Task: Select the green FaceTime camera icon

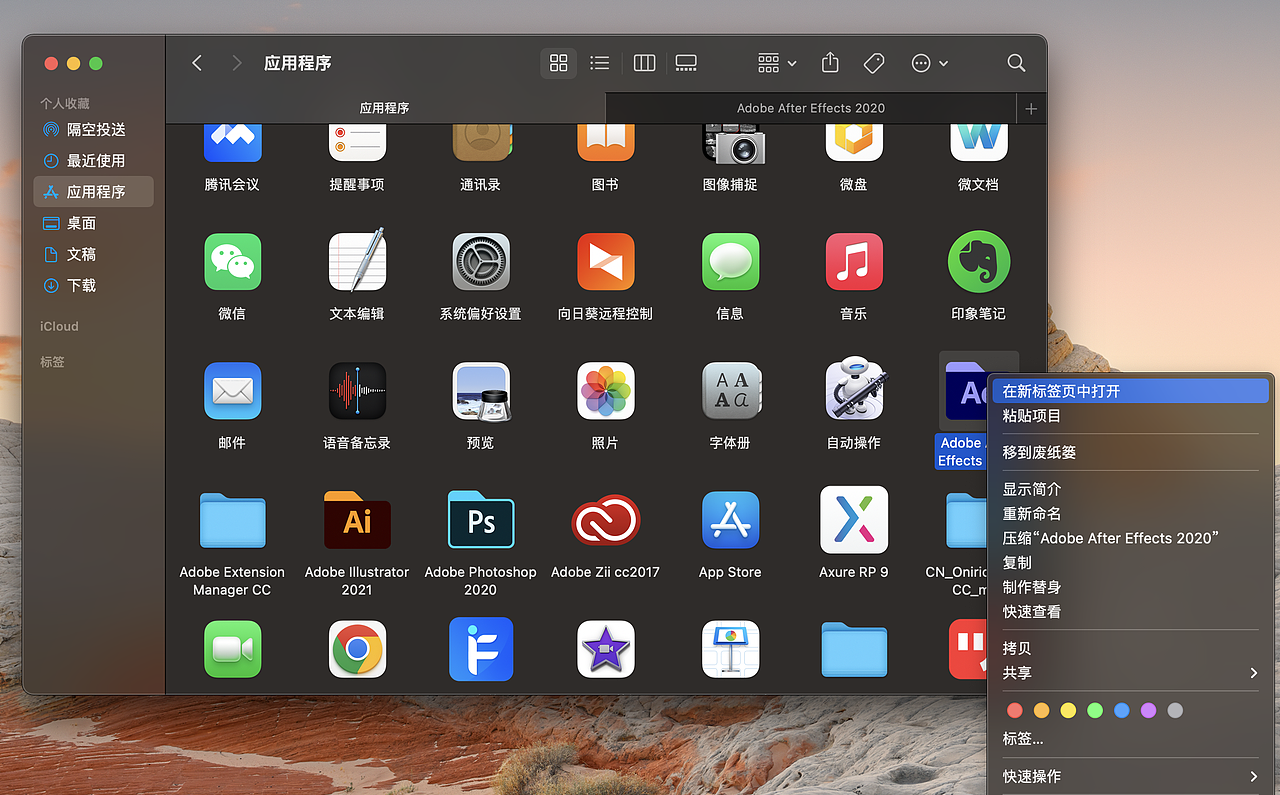Action: coord(232,649)
